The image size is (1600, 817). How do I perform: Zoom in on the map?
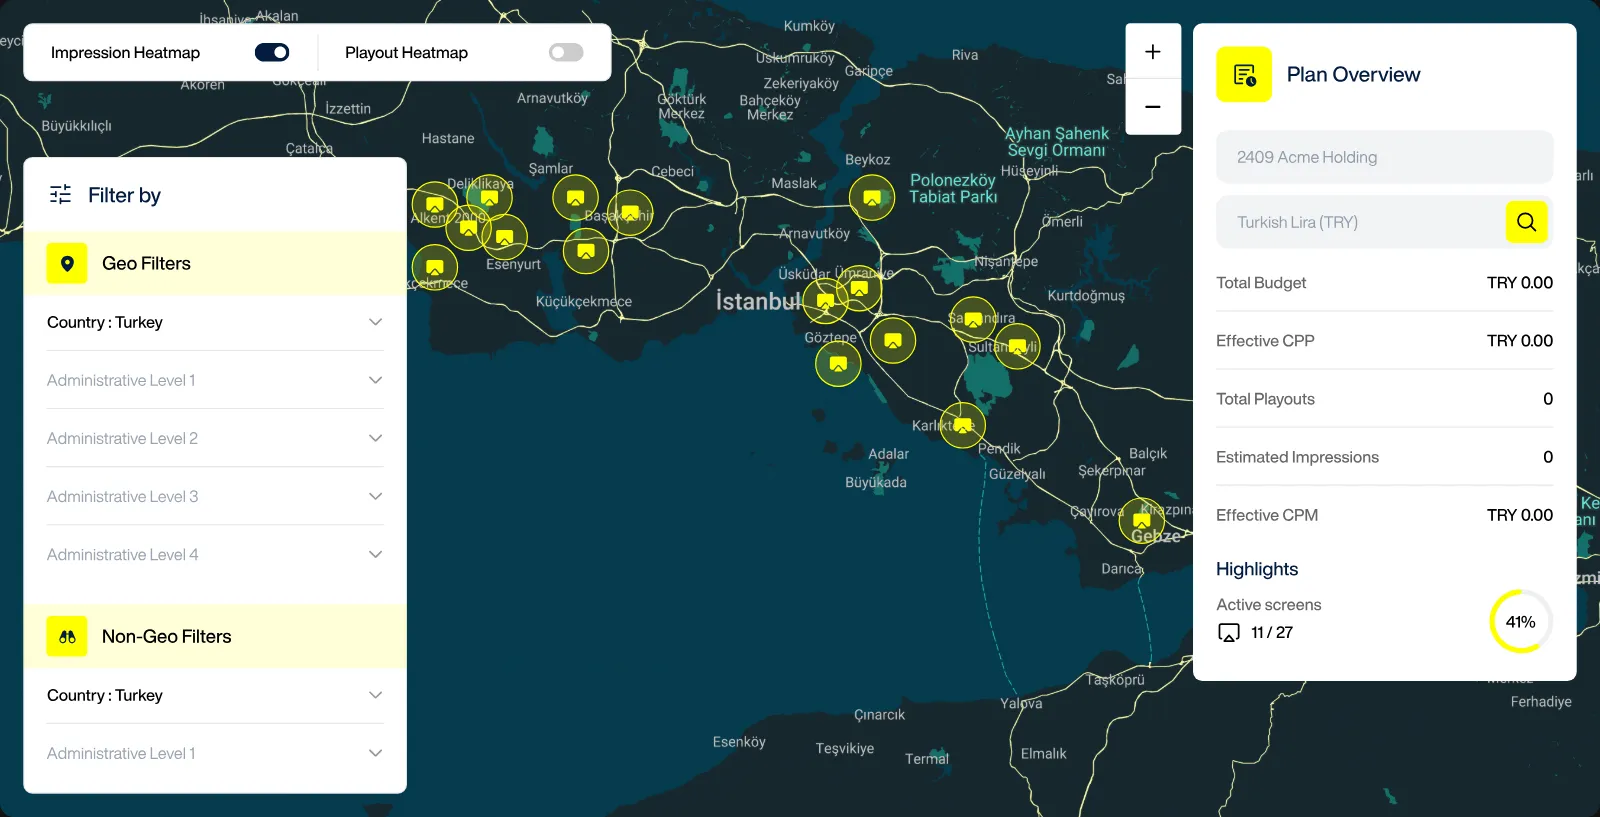click(x=1153, y=51)
